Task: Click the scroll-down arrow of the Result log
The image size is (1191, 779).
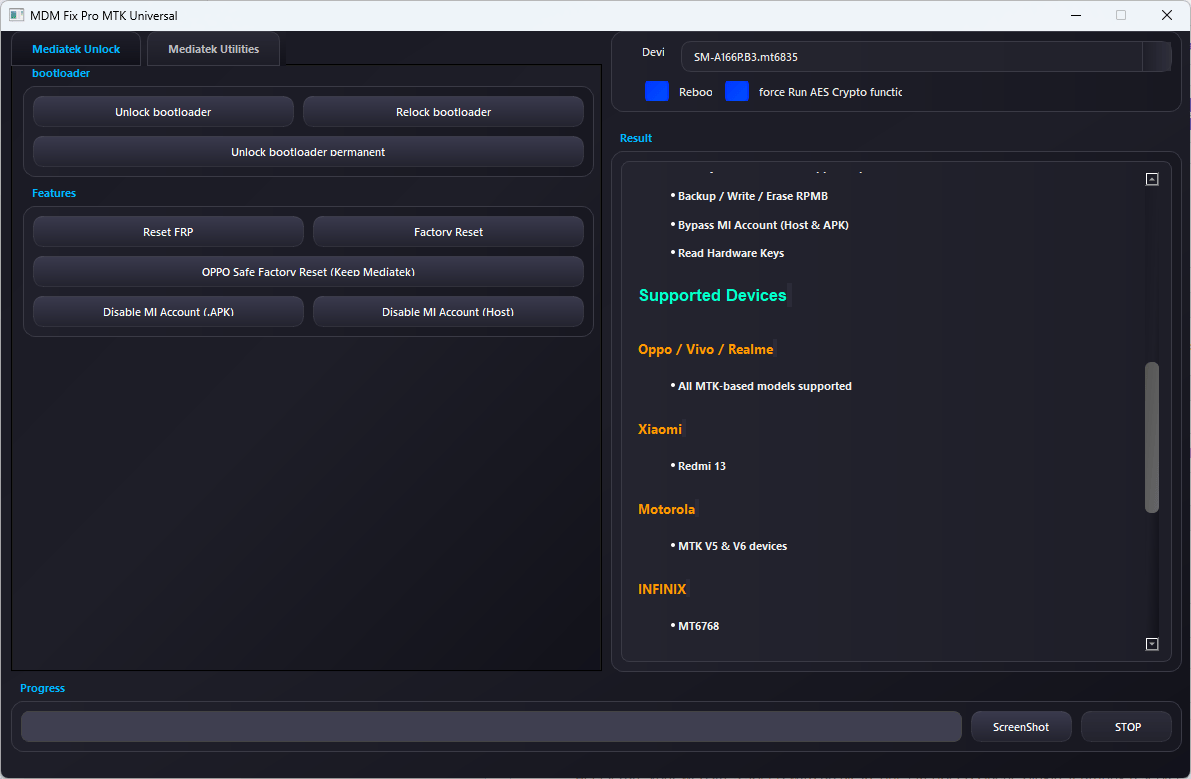Action: 1152,644
